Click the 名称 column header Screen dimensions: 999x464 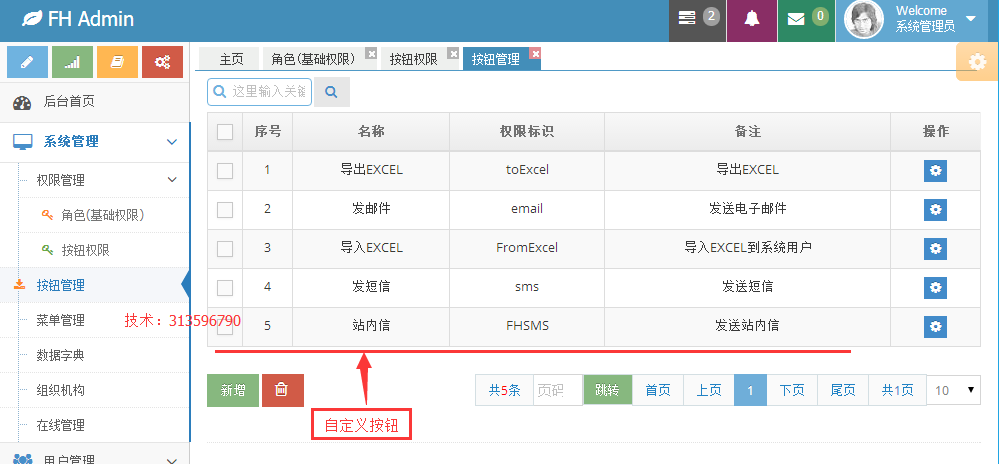(371, 131)
